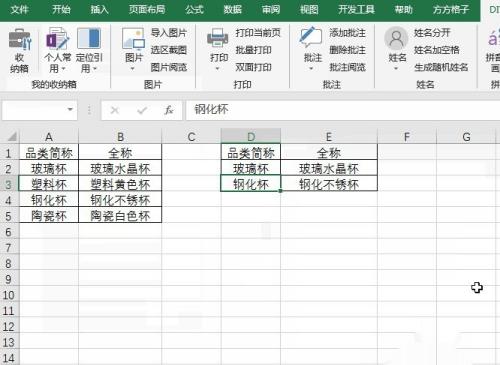500x365 pixels.
Task: Select row 3 header
Action: point(9,184)
